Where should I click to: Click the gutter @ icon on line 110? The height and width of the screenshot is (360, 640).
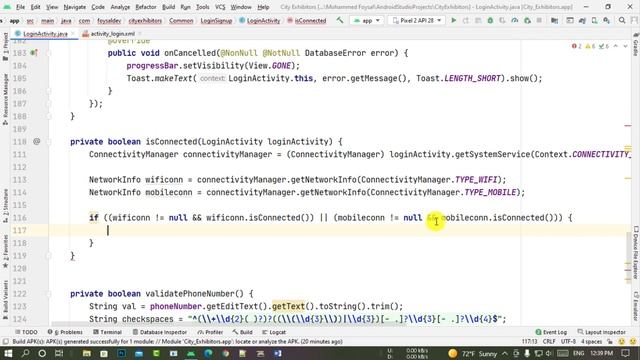coord(36,141)
